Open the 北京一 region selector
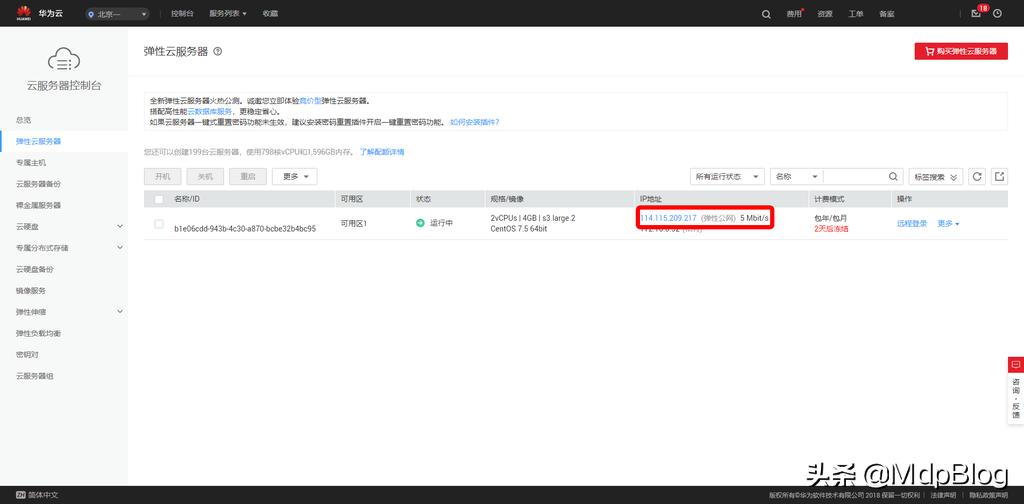 click(x=117, y=14)
